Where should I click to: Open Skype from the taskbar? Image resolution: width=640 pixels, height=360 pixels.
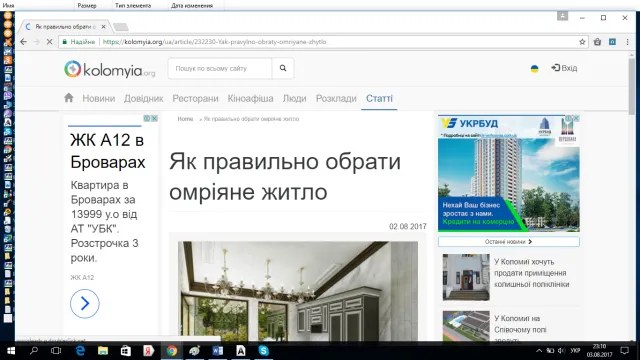[x=264, y=351]
